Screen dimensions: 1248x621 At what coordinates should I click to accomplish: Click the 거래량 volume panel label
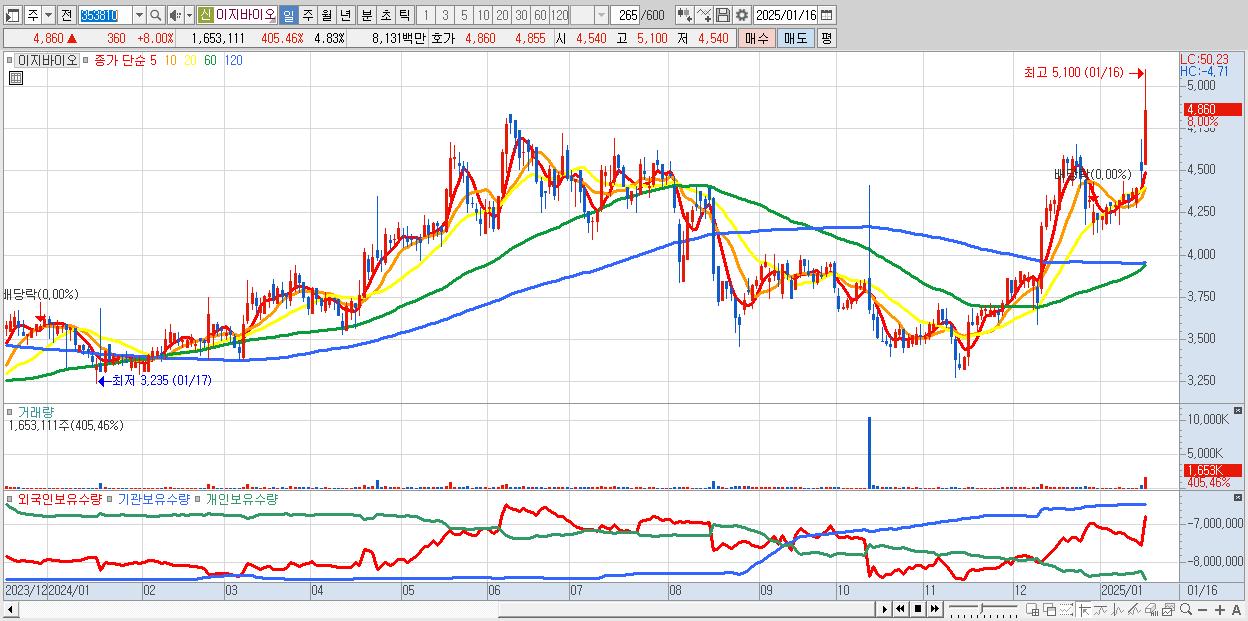click(x=36, y=412)
